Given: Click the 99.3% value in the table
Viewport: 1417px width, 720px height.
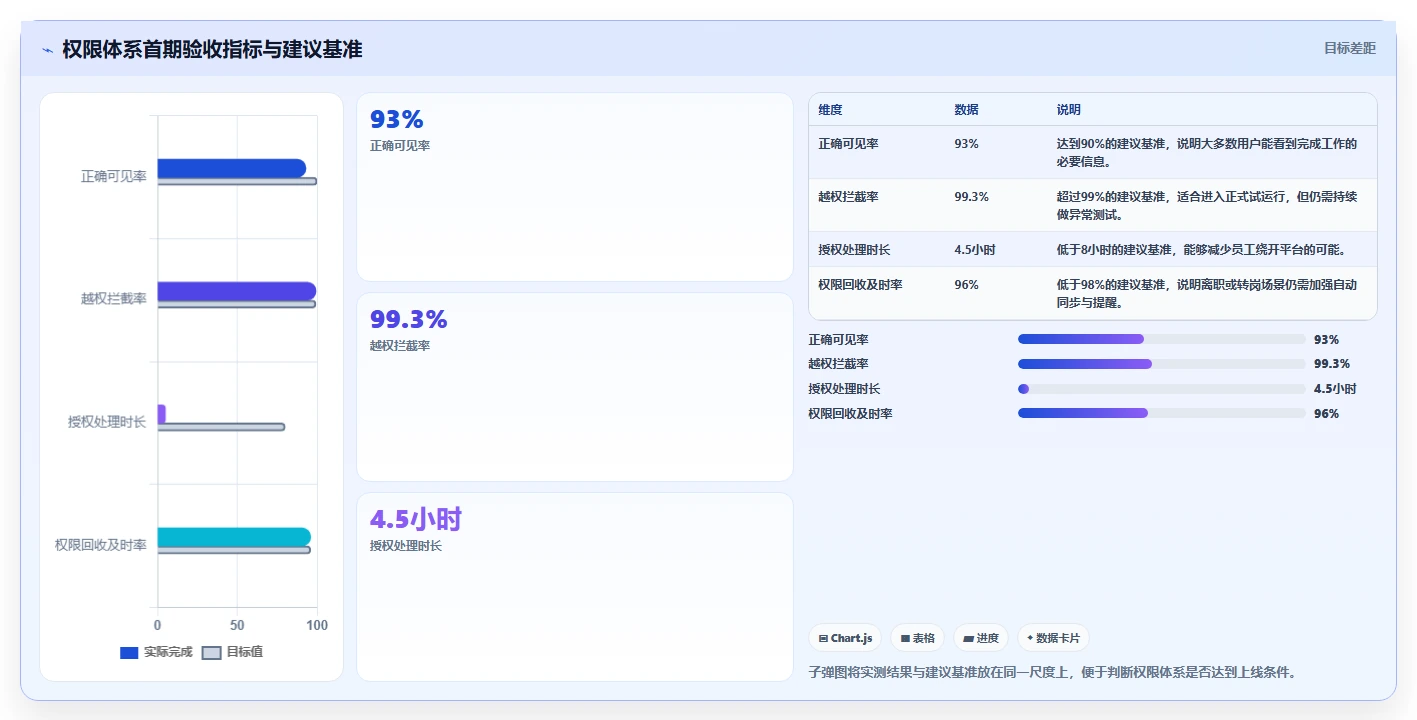Looking at the screenshot, I should pos(971,197).
